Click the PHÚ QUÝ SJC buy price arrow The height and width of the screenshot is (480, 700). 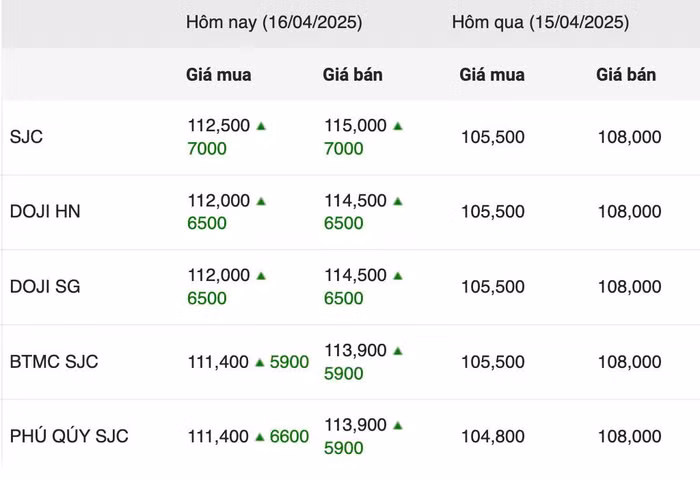[x=259, y=437]
